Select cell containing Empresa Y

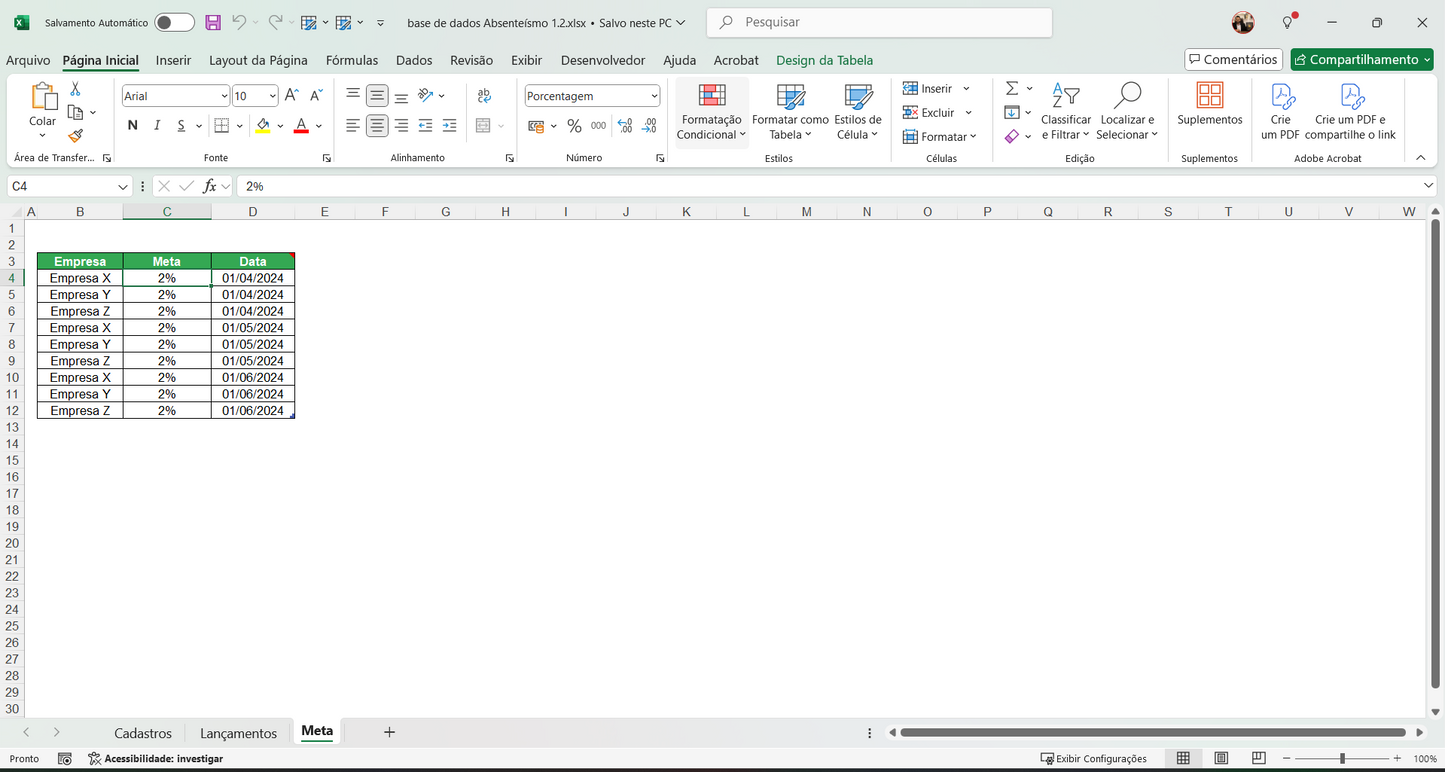click(79, 294)
